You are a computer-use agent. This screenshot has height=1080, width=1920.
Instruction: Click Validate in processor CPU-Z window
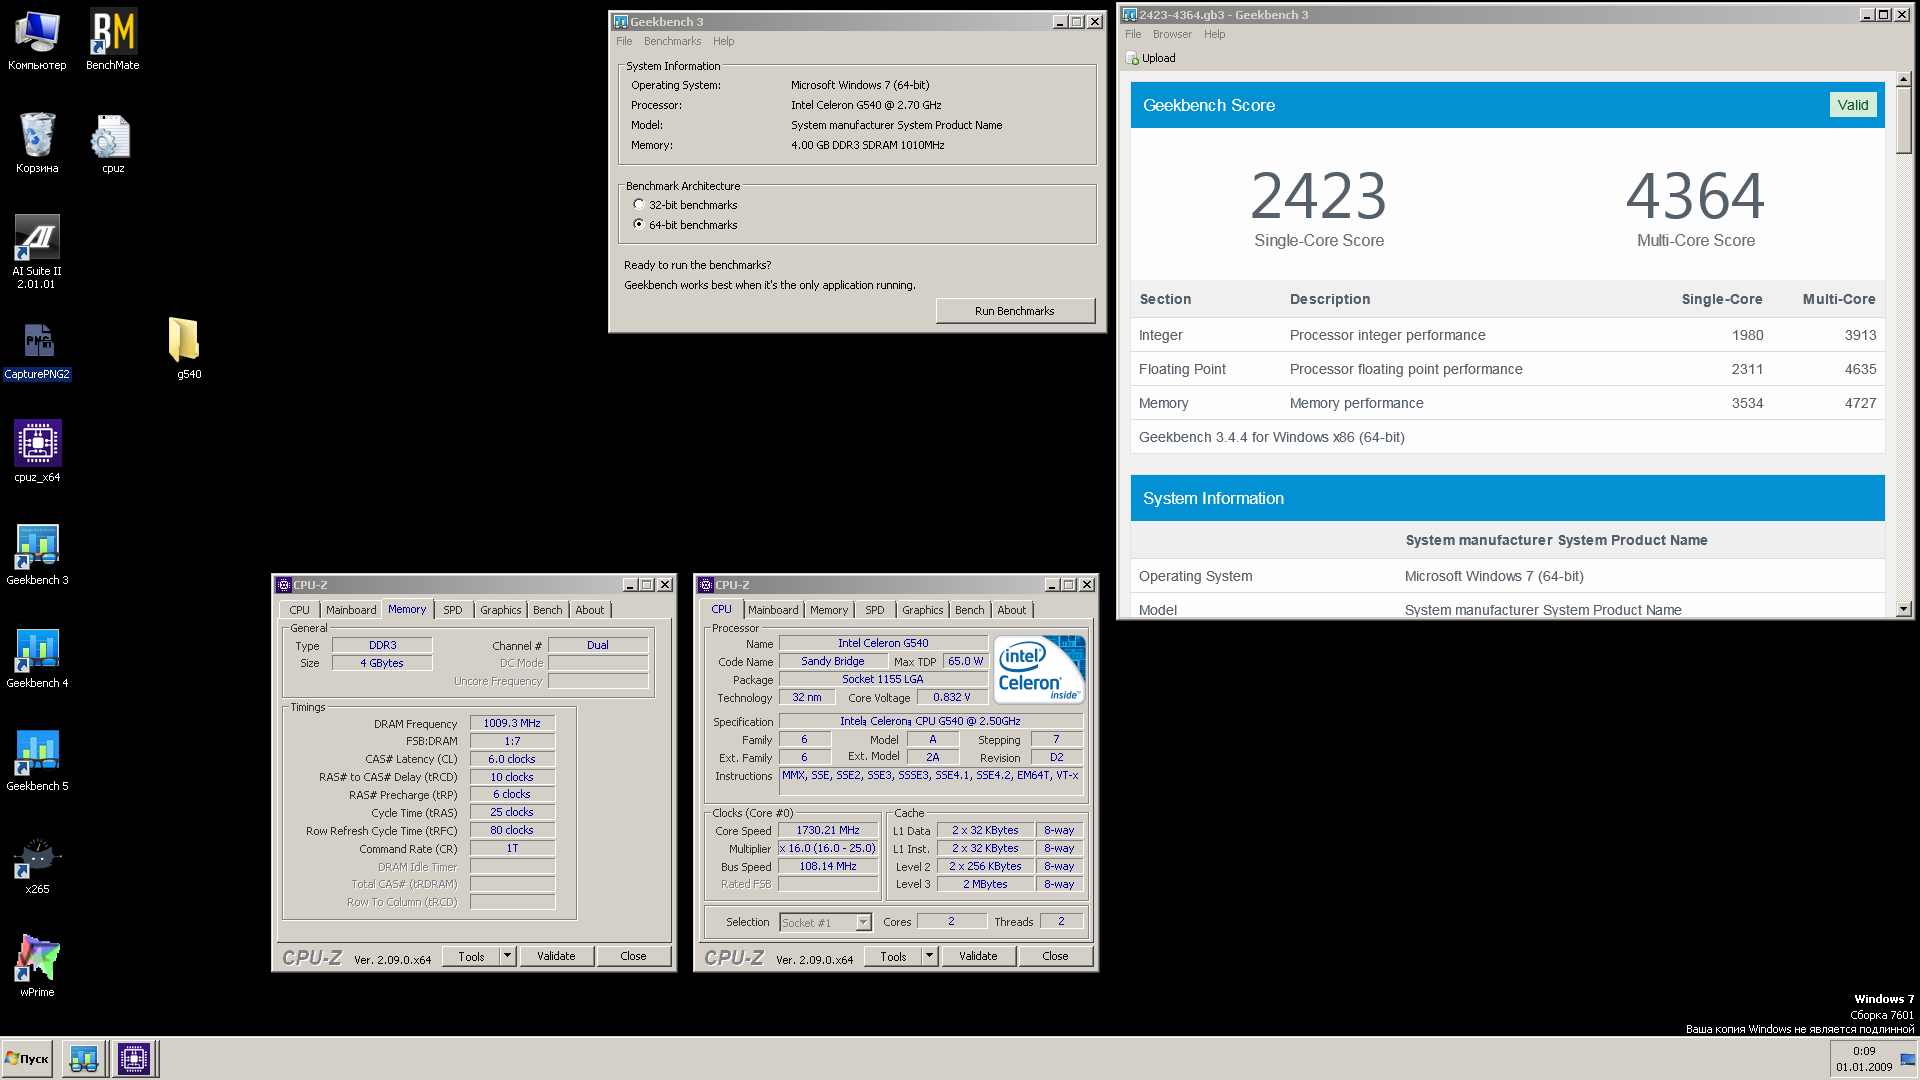pyautogui.click(x=978, y=956)
